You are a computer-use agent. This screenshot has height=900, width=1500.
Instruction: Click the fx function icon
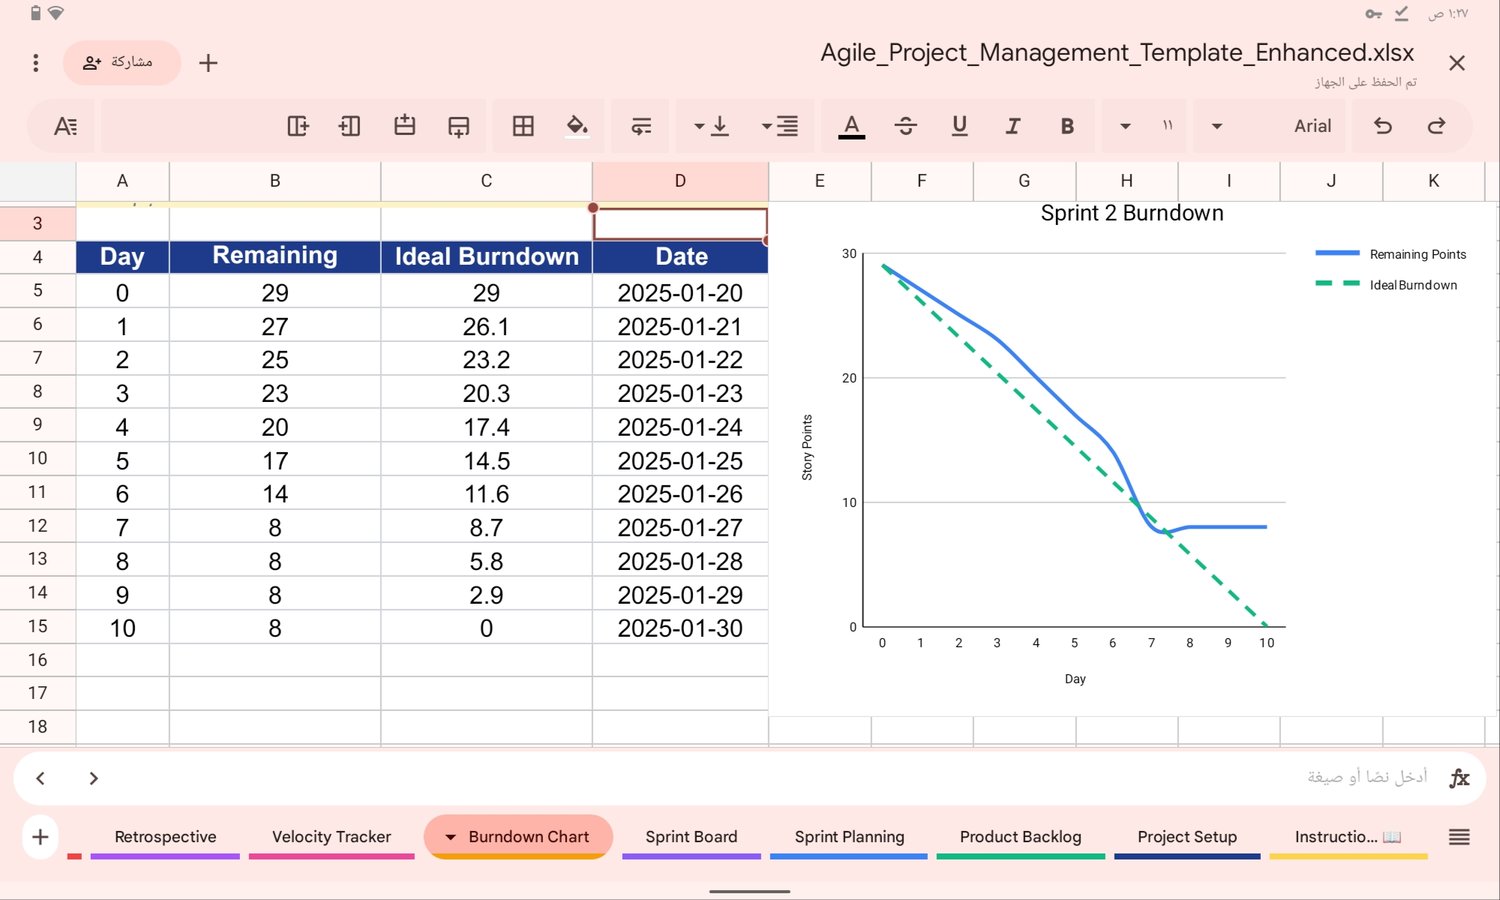1459,778
